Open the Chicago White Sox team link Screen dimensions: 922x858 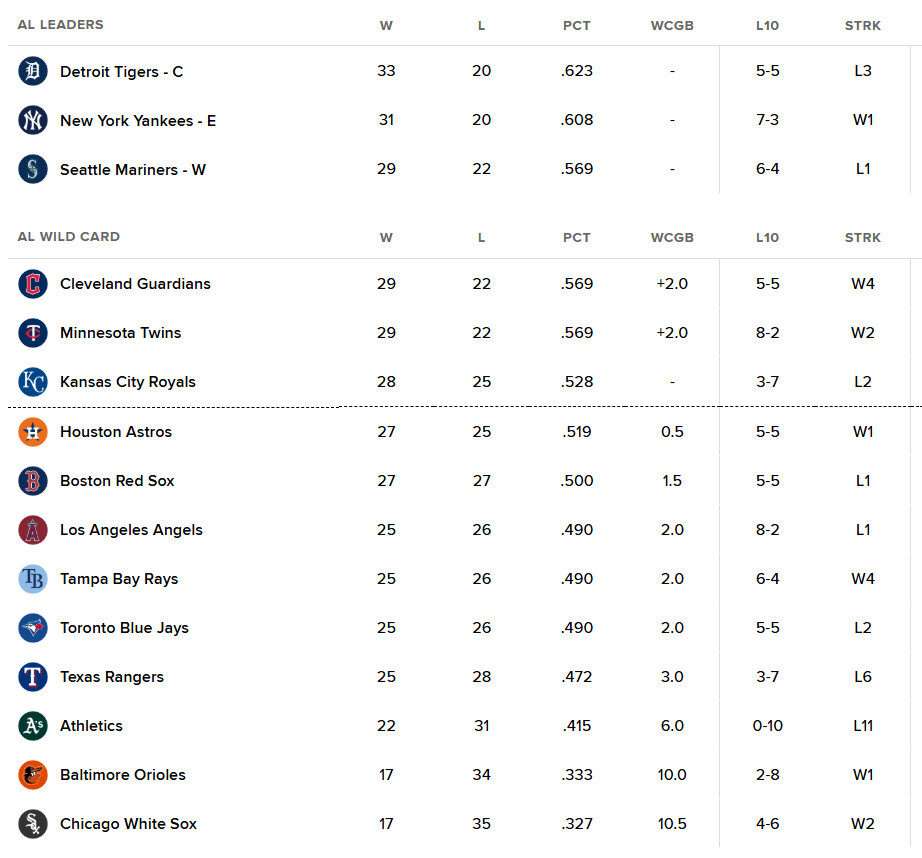[x=128, y=824]
